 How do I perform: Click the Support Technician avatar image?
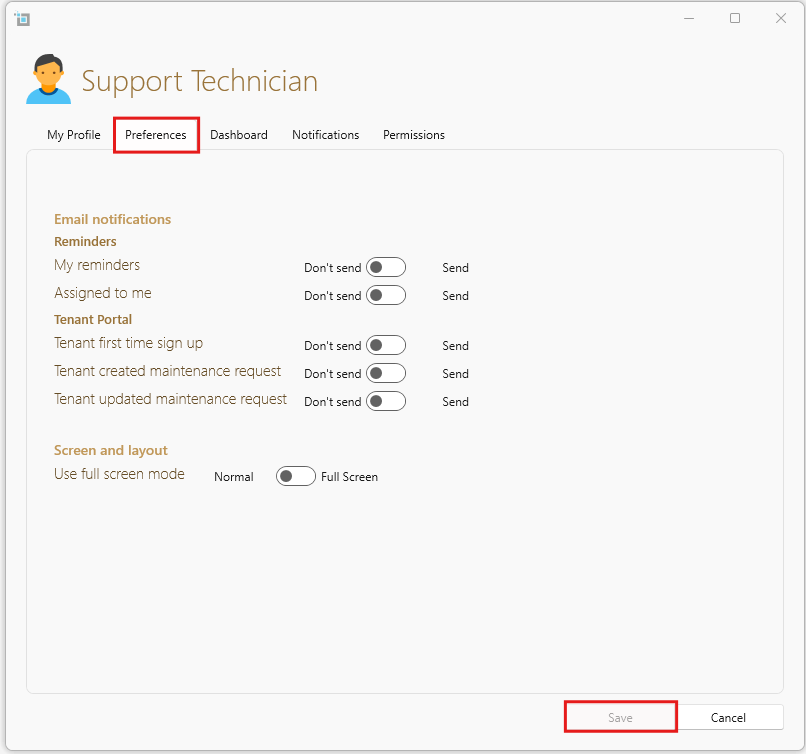tap(48, 79)
